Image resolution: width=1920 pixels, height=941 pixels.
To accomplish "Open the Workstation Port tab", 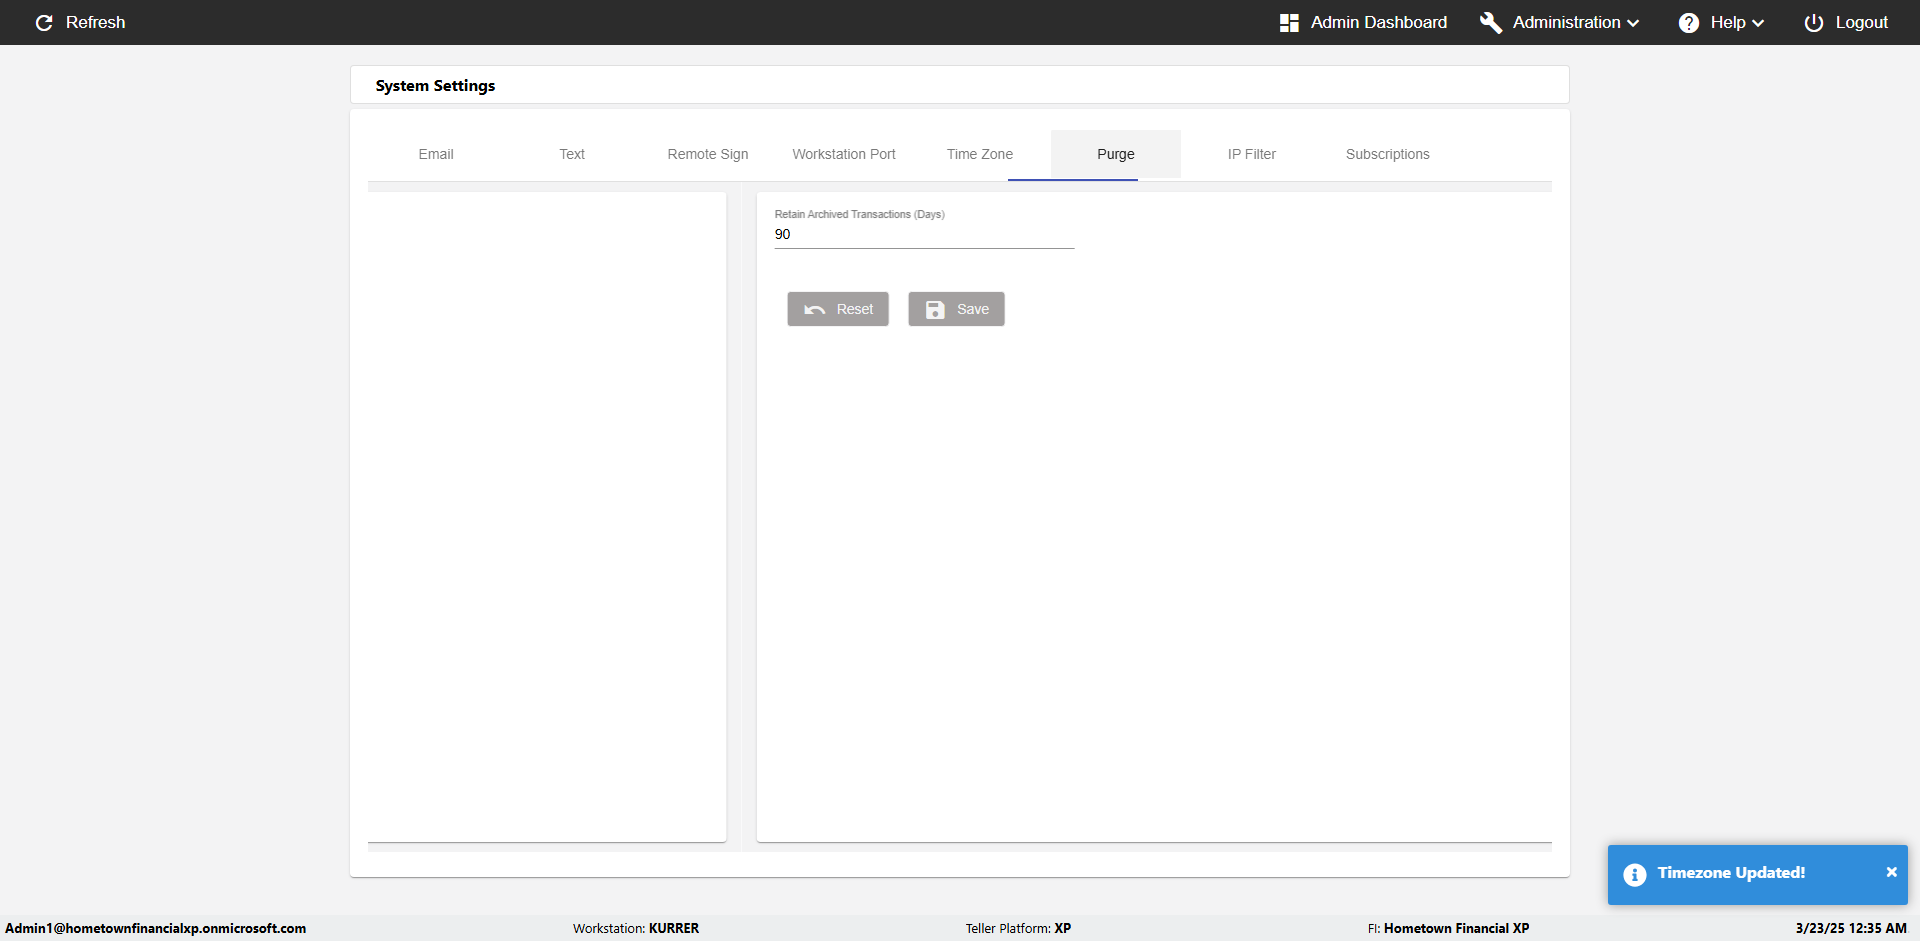I will coord(844,154).
